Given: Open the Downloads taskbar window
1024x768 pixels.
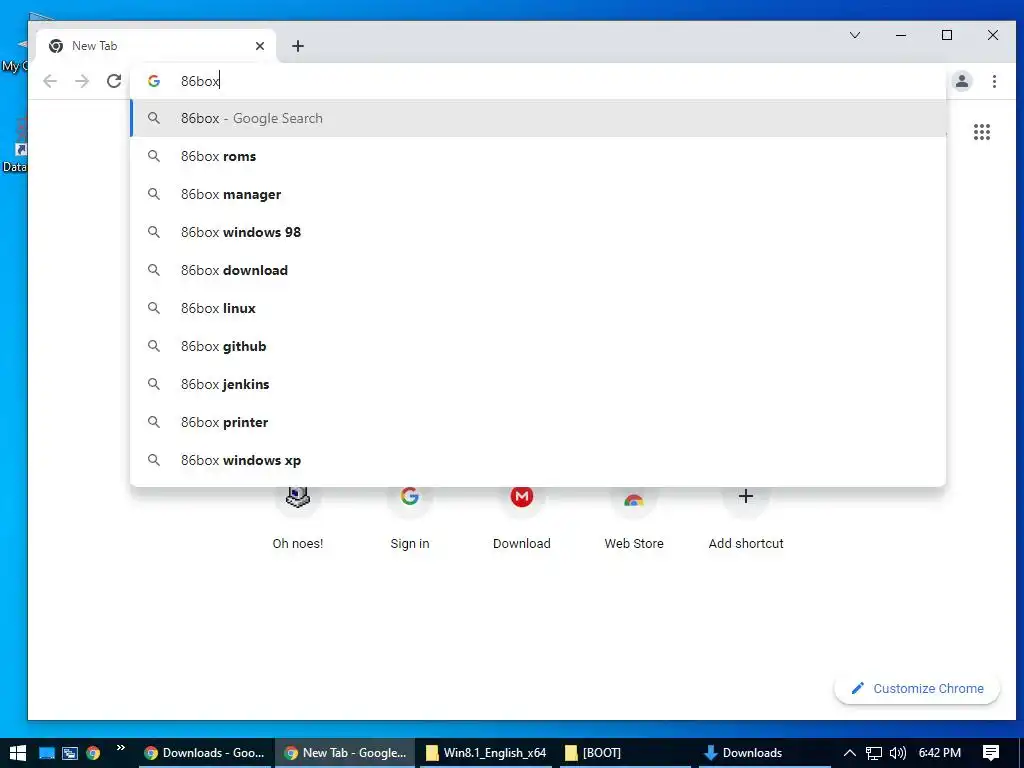Looking at the screenshot, I should 765,753.
